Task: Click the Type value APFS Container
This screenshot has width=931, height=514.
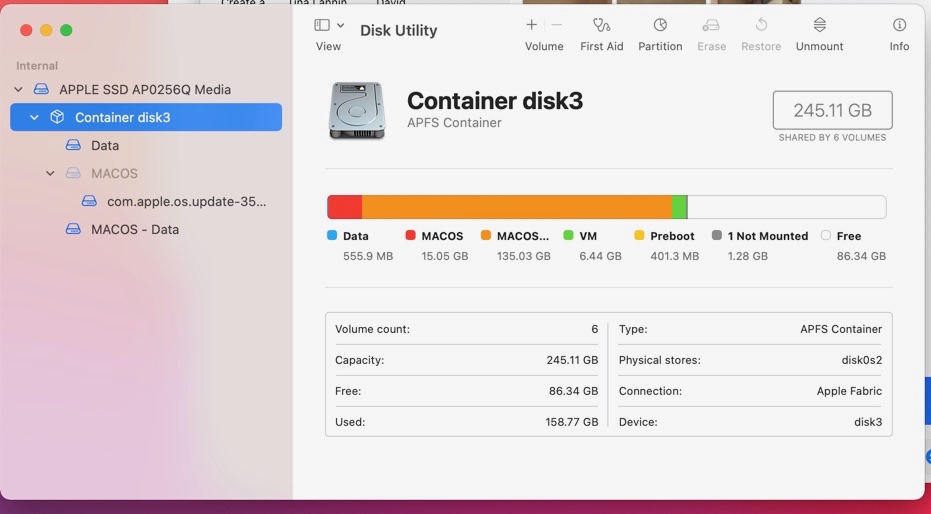Action: [x=841, y=329]
